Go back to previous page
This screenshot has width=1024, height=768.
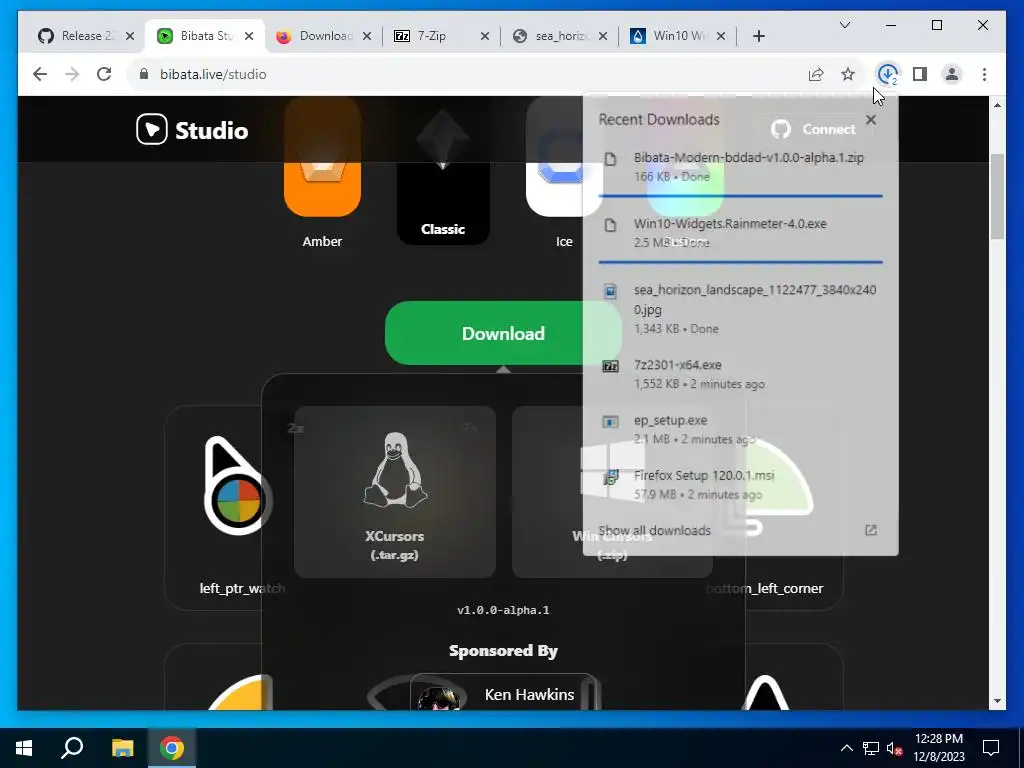40,74
